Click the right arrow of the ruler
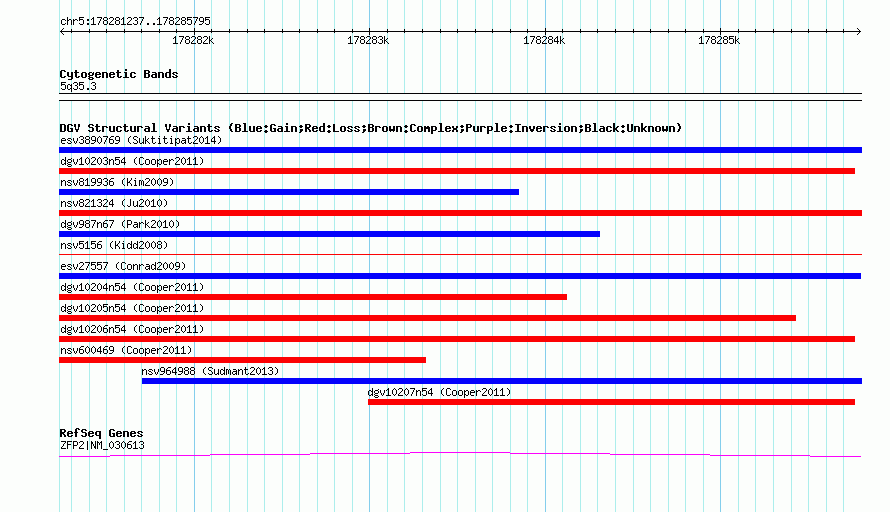890x512 pixels. [858, 32]
